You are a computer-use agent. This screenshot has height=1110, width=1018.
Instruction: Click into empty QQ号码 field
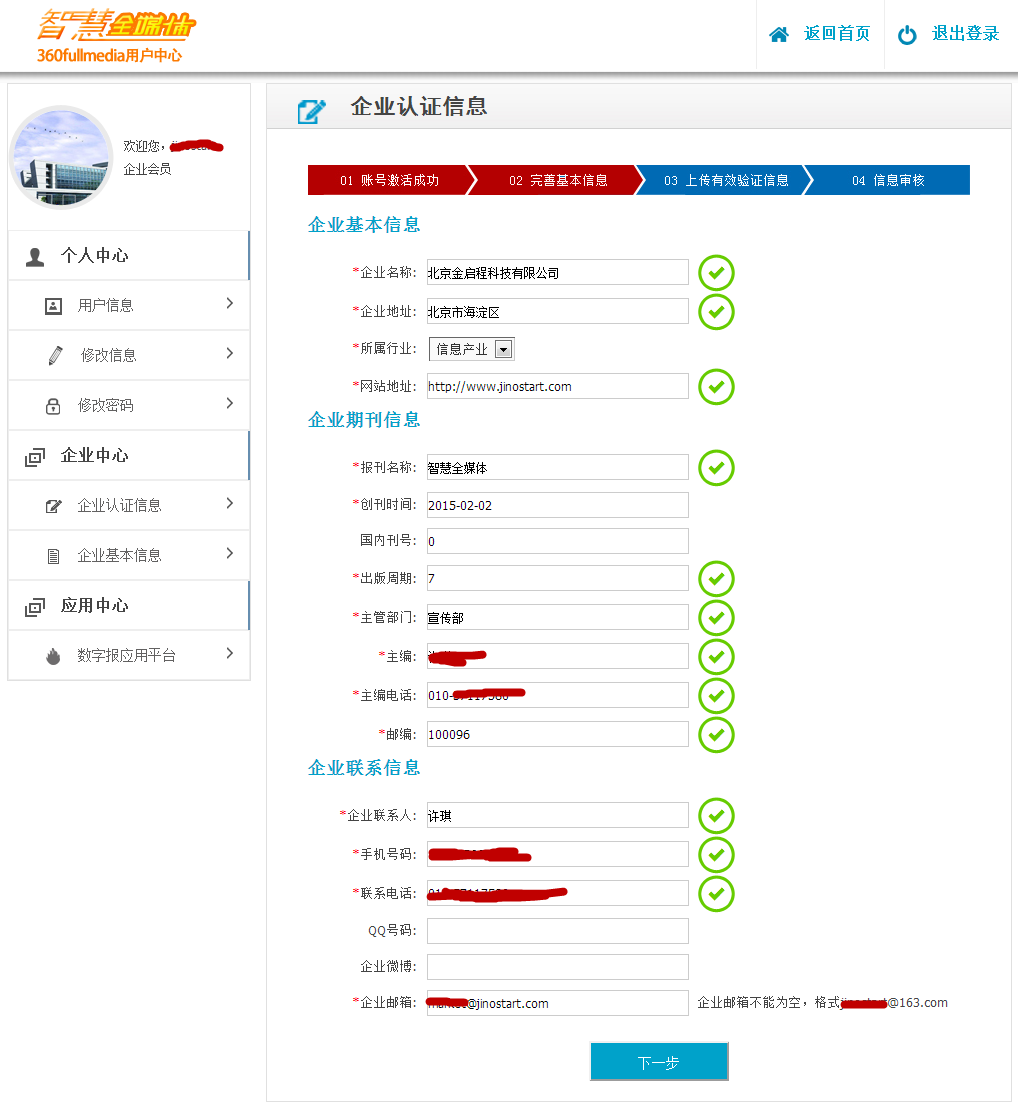tap(558, 932)
